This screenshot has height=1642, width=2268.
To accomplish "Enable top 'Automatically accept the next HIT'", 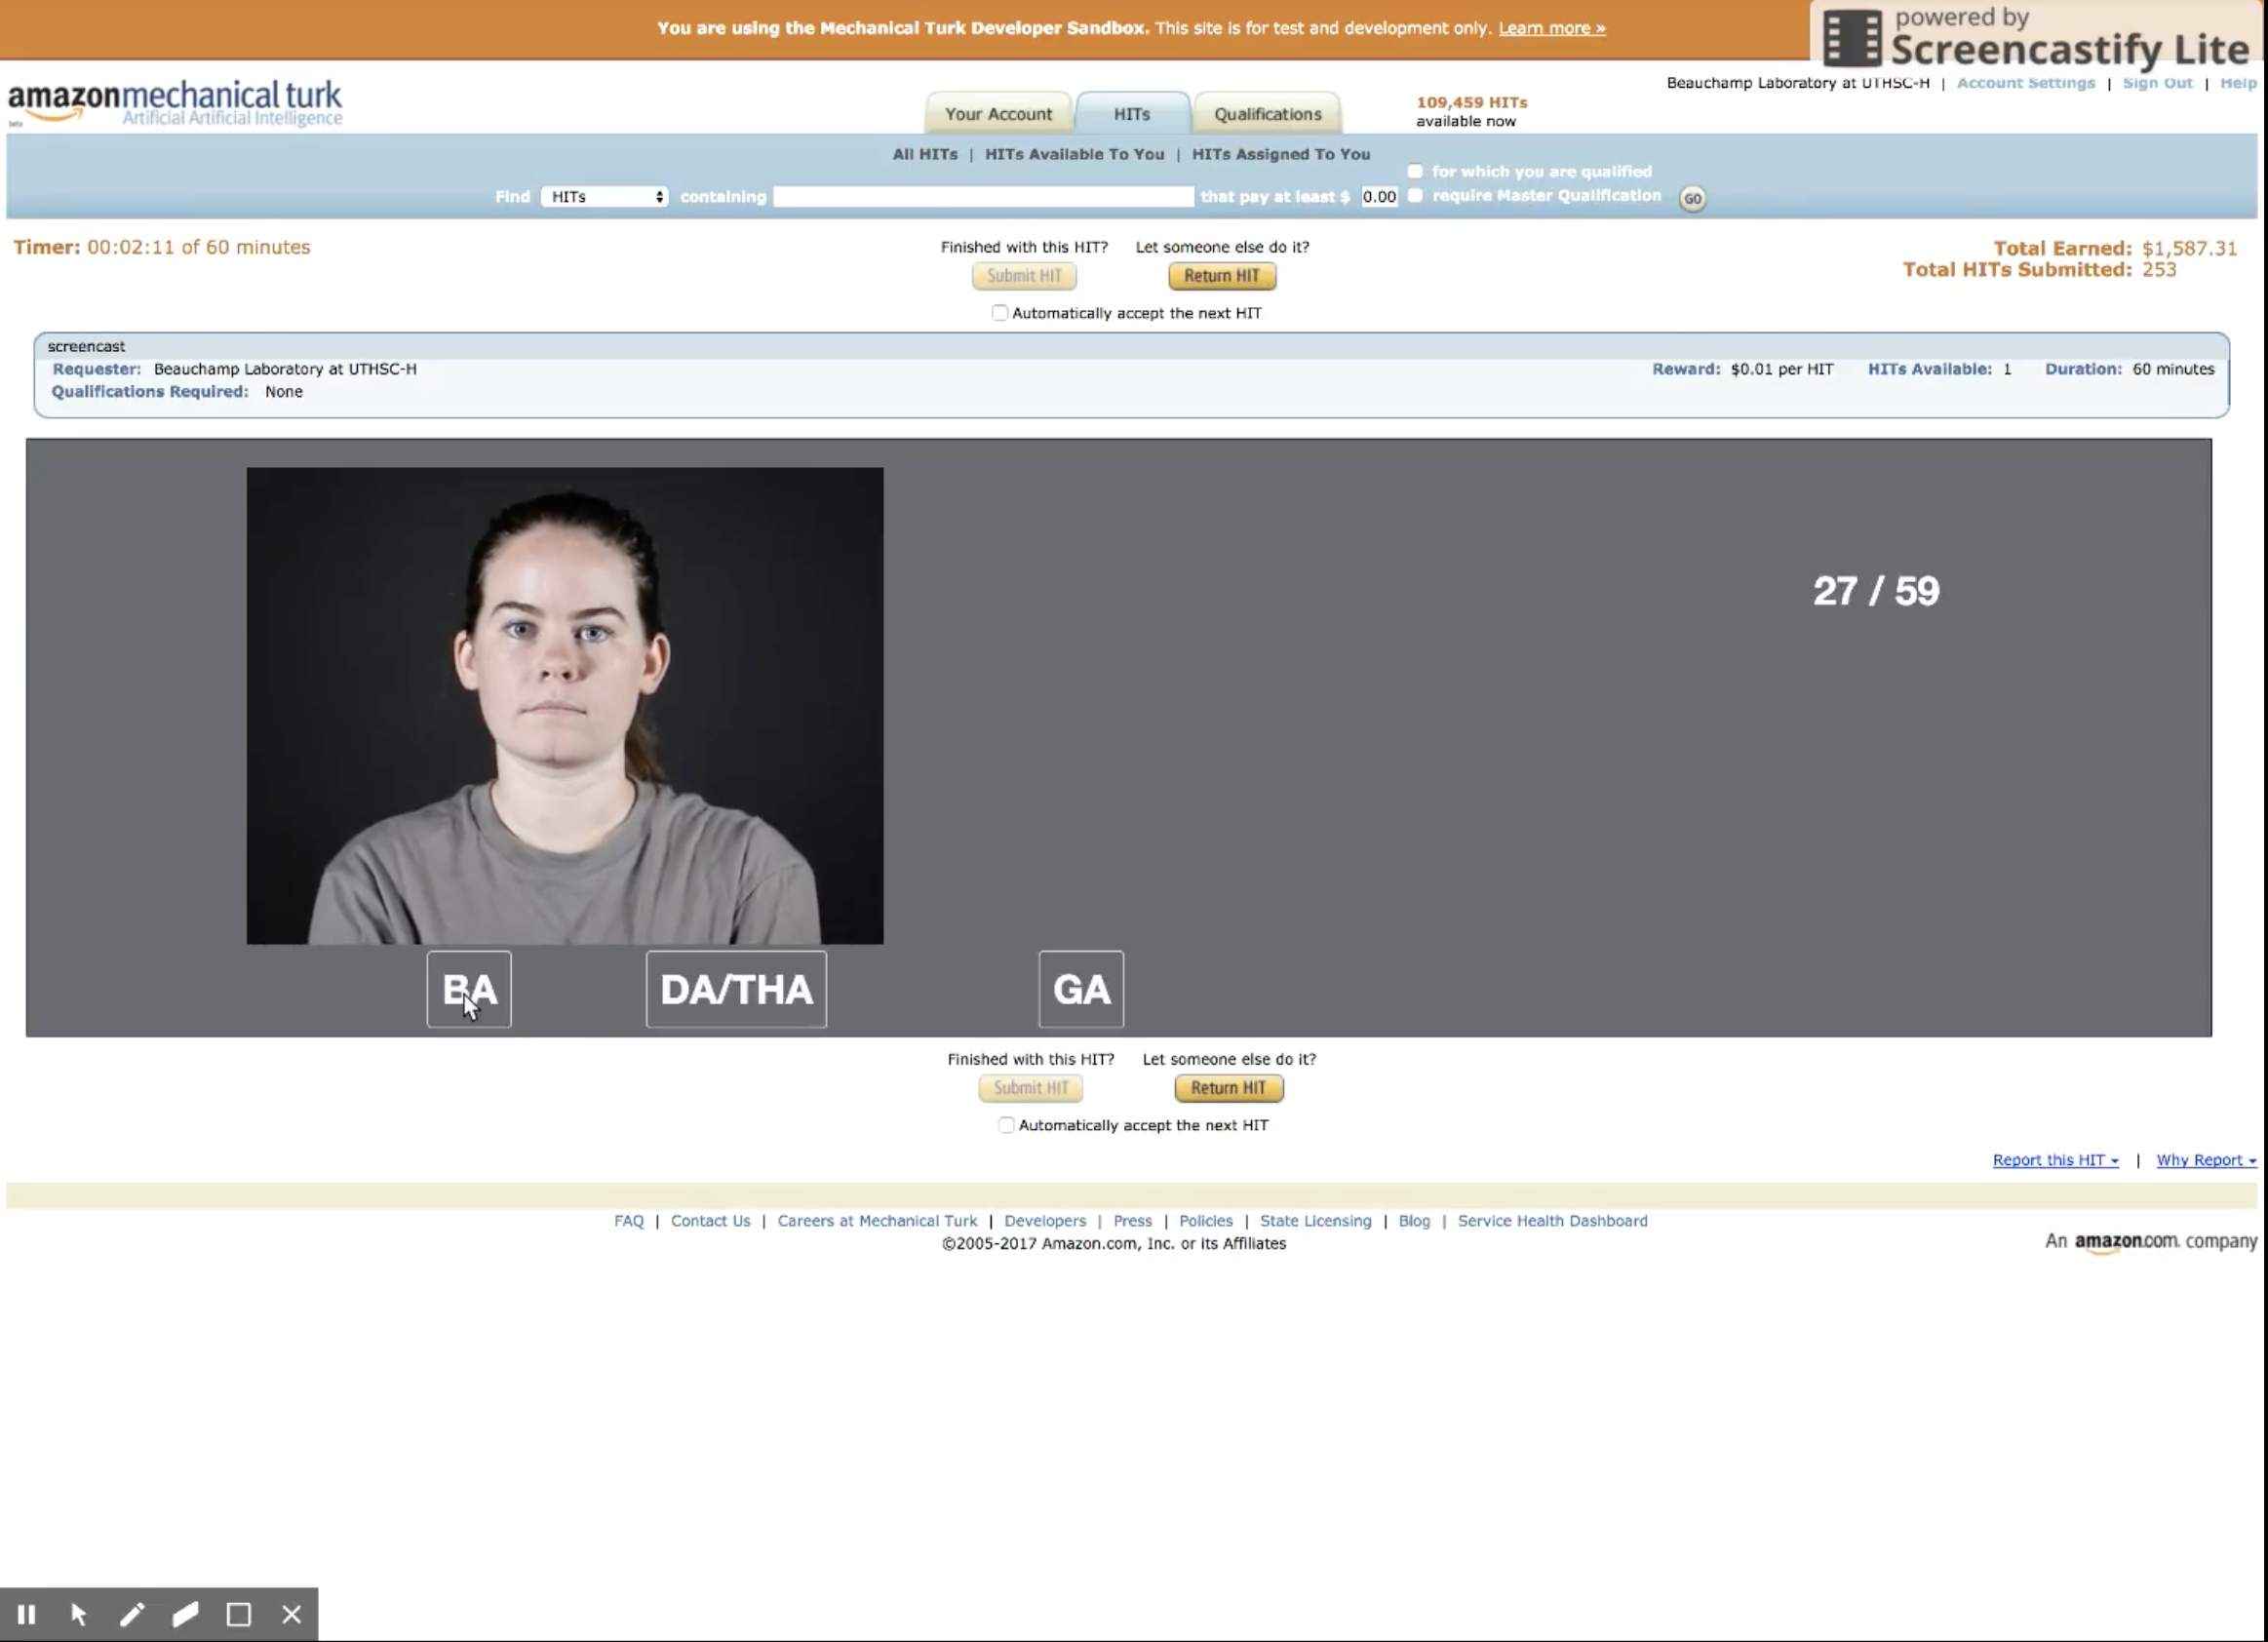I will click(999, 313).
